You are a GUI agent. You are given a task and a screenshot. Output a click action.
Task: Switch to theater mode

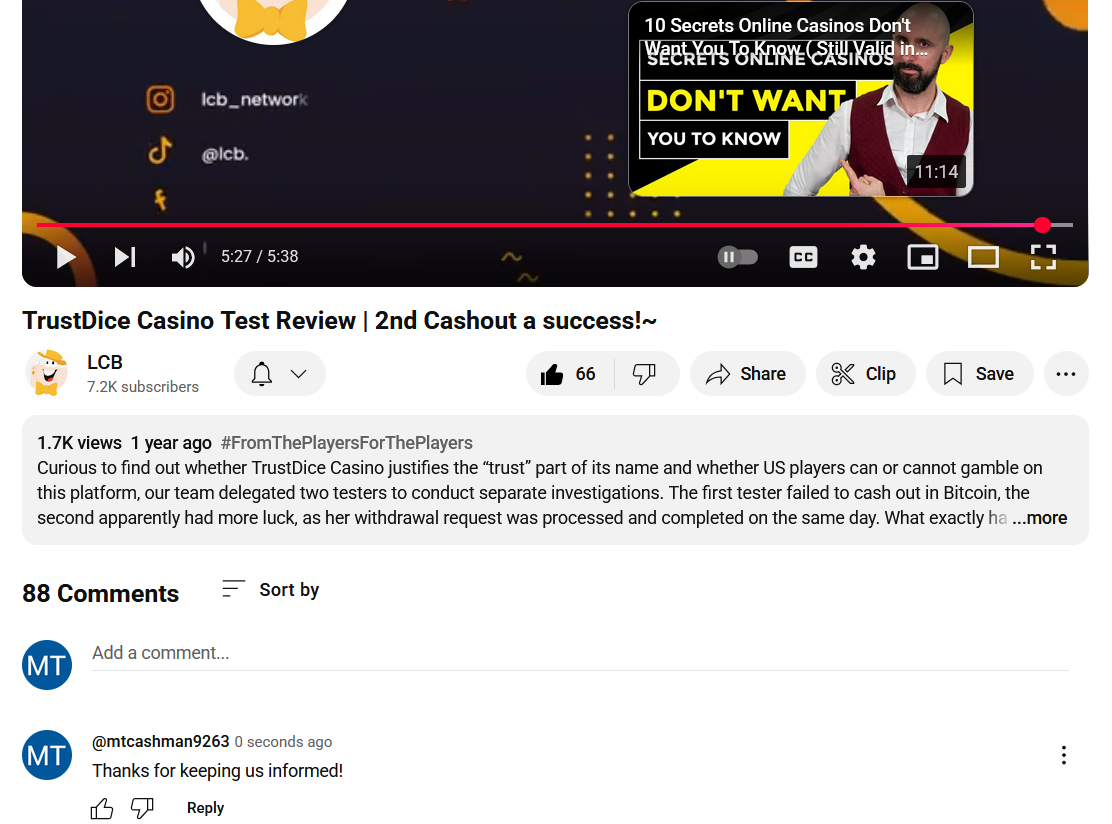click(983, 257)
